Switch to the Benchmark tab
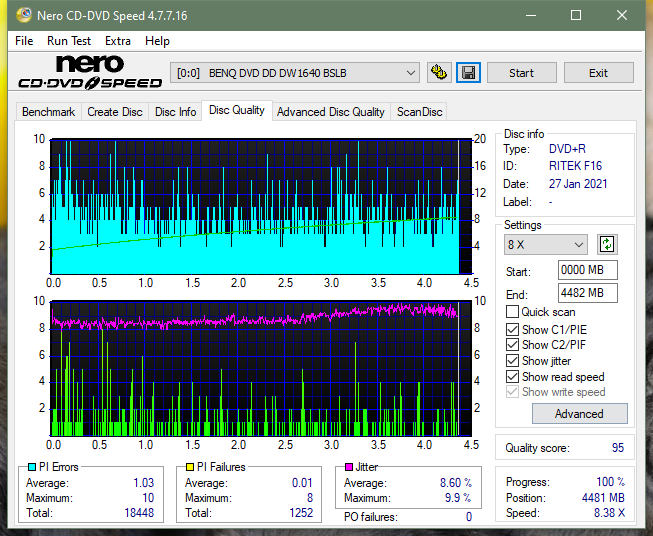Viewport: 653px width, 536px height. click(x=48, y=112)
